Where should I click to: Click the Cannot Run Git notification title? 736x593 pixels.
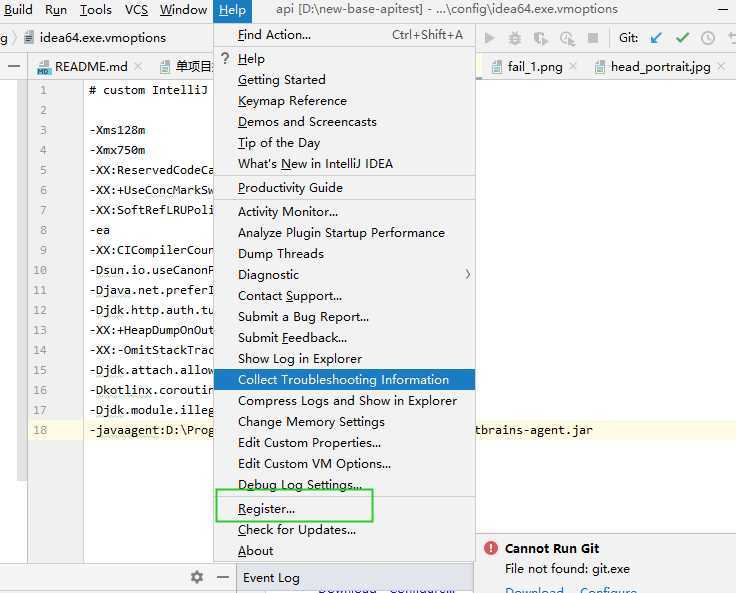tap(552, 548)
